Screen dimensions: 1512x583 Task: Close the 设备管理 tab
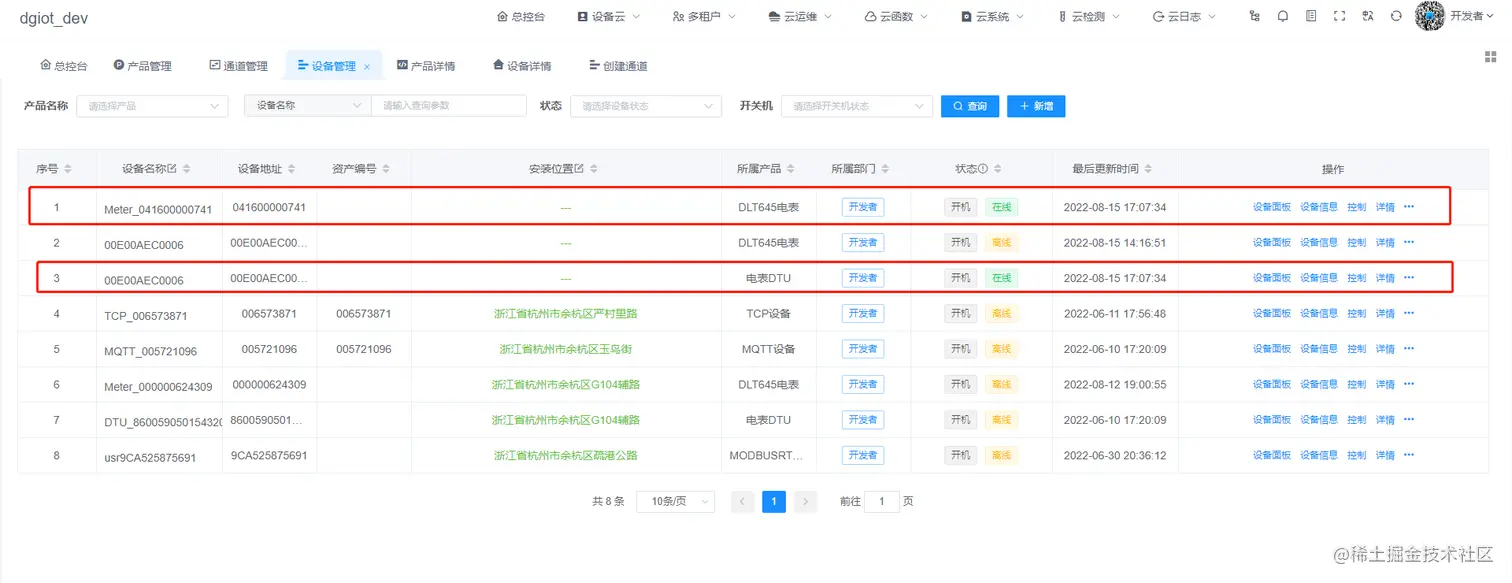click(367, 67)
